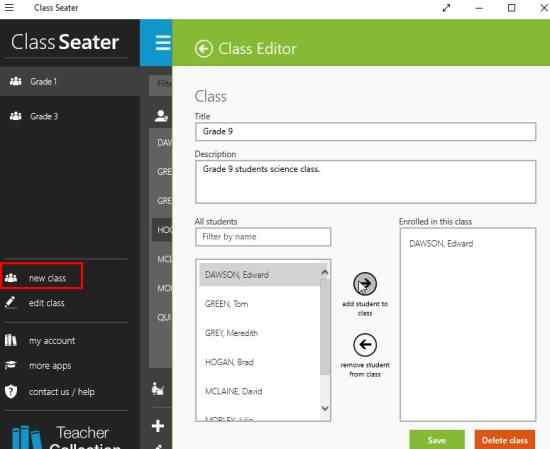This screenshot has width=550, height=449.
Task: Toggle full-screen expand arrows in title bar
Action: tap(446, 8)
